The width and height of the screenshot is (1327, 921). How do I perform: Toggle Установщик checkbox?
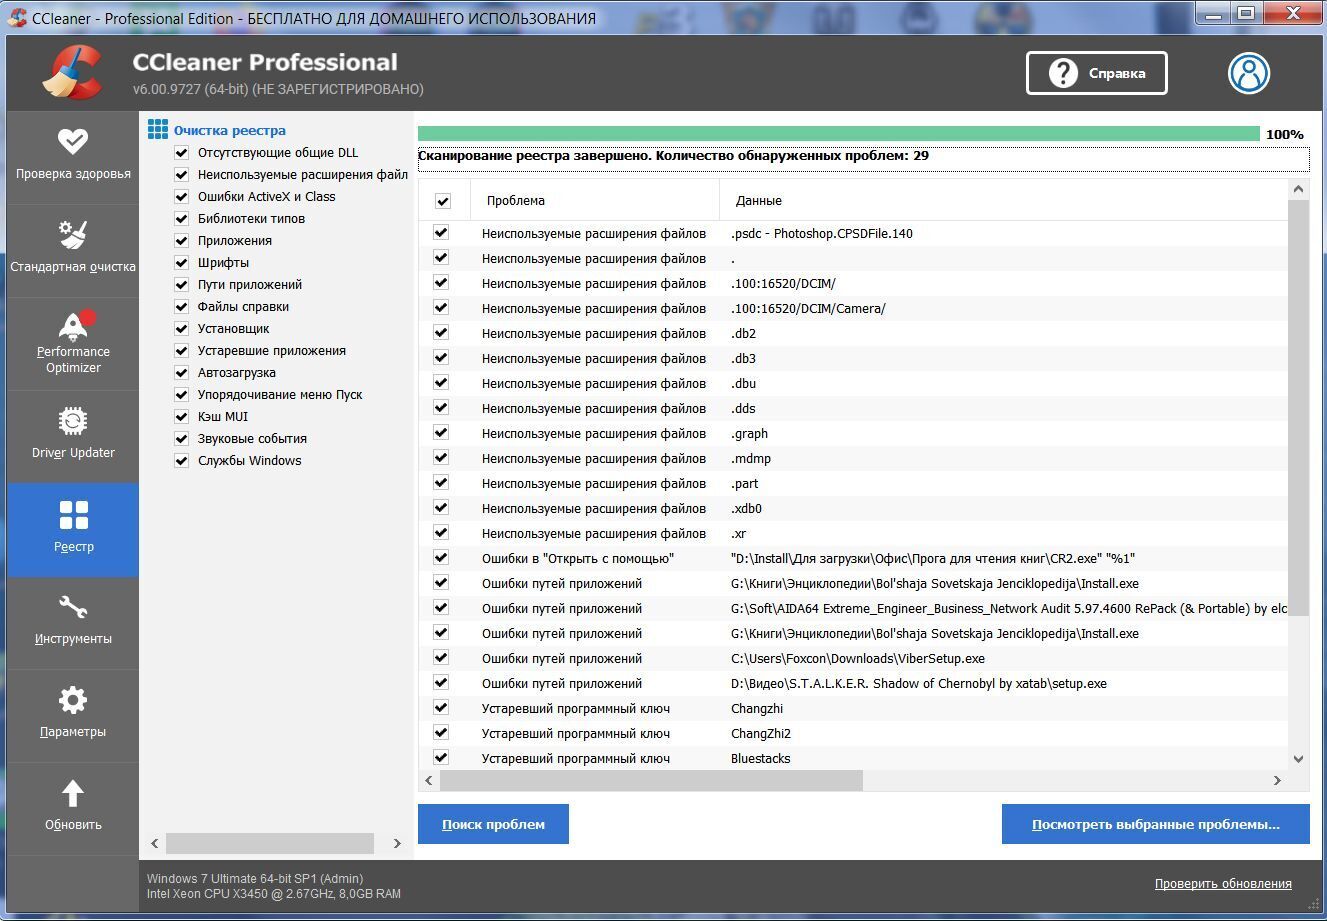pyautogui.click(x=182, y=329)
